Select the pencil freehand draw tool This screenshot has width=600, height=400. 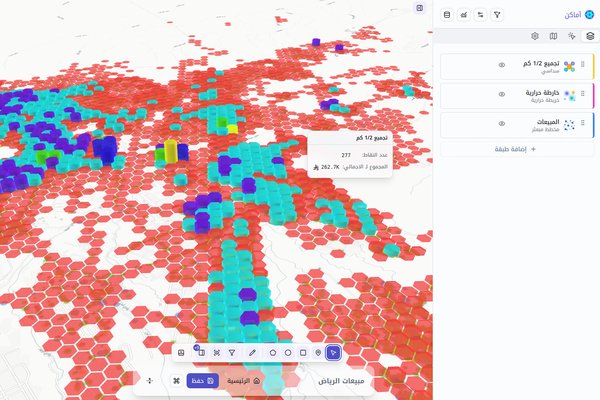[x=252, y=353]
